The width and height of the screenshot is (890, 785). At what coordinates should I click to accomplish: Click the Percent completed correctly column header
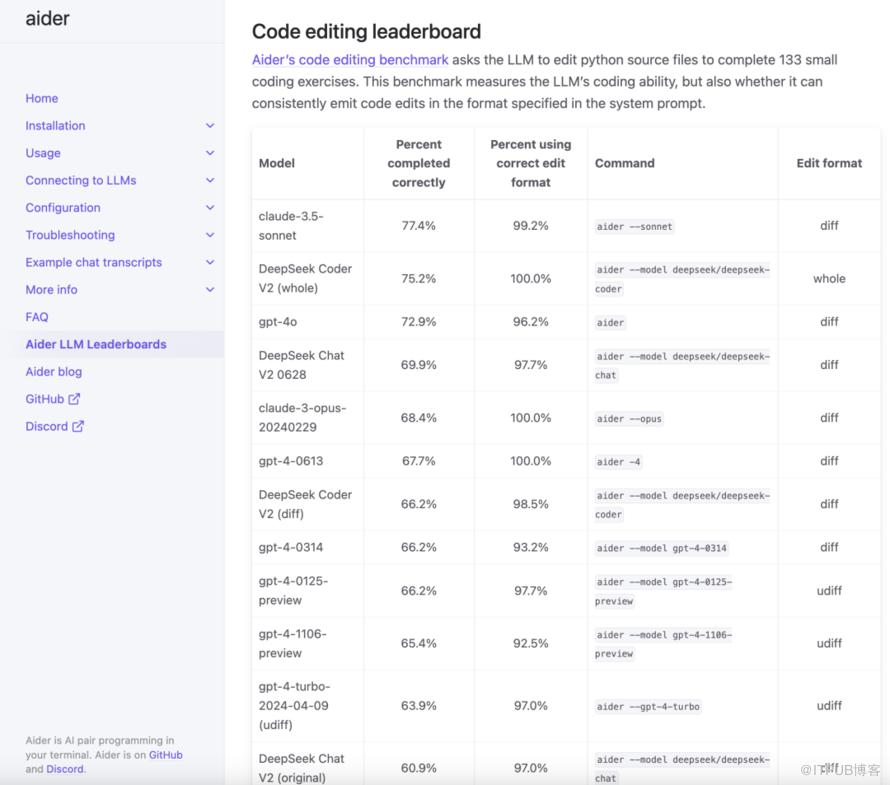[x=419, y=163]
